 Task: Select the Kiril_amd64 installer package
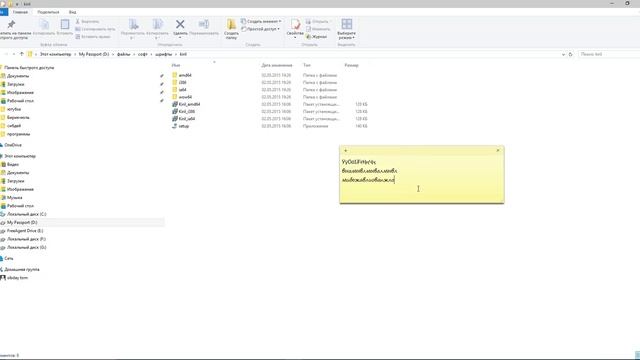[189, 104]
